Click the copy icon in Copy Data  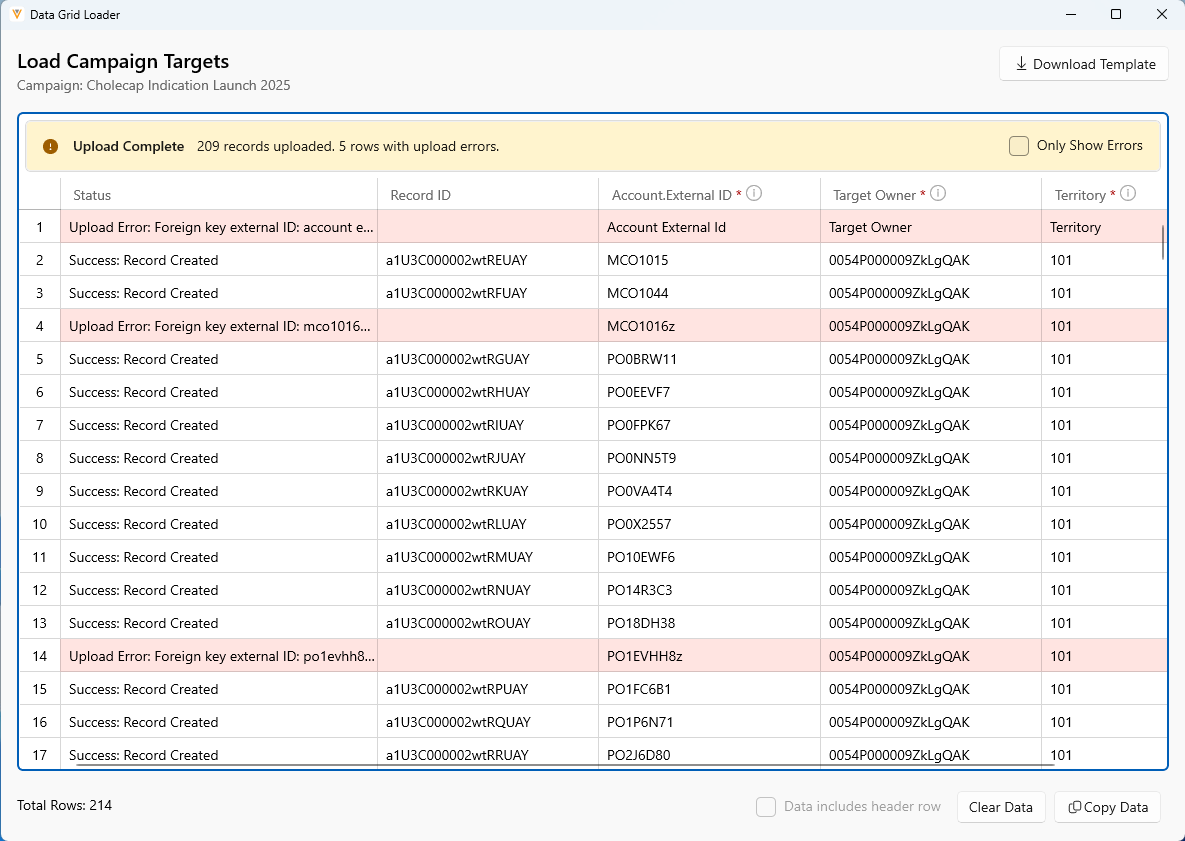[1074, 807]
